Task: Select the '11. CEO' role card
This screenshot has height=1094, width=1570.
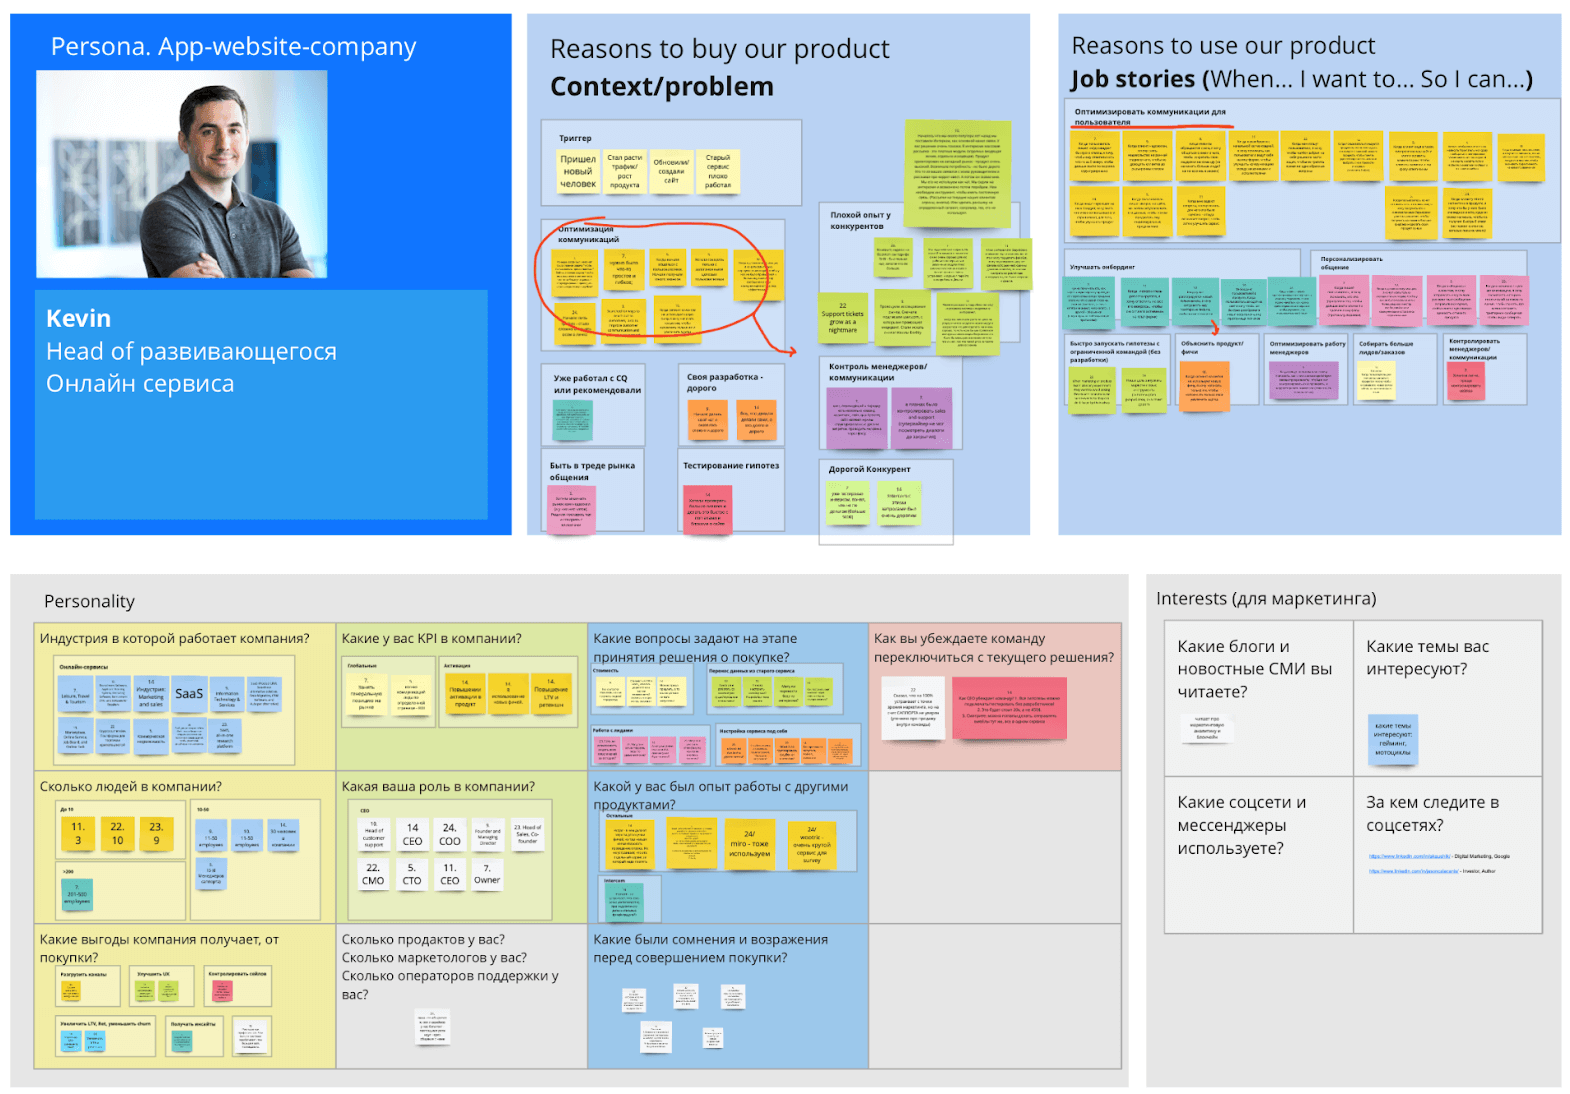Action: [x=450, y=875]
